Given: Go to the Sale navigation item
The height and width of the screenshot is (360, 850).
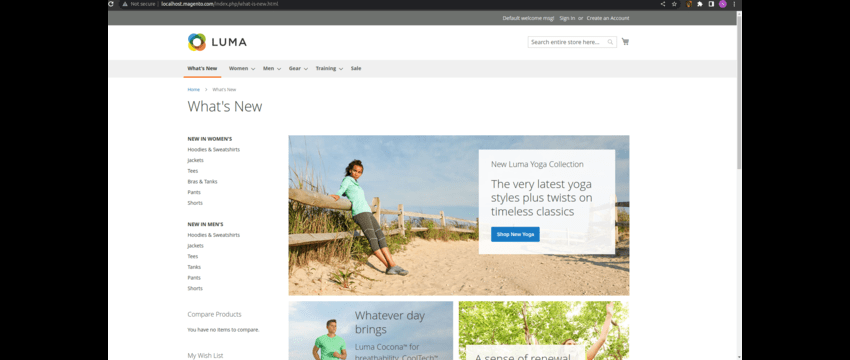Looking at the screenshot, I should 356,68.
